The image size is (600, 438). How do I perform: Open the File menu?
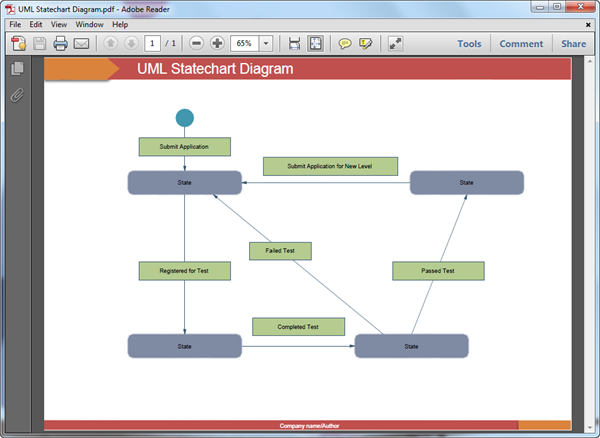click(x=15, y=24)
